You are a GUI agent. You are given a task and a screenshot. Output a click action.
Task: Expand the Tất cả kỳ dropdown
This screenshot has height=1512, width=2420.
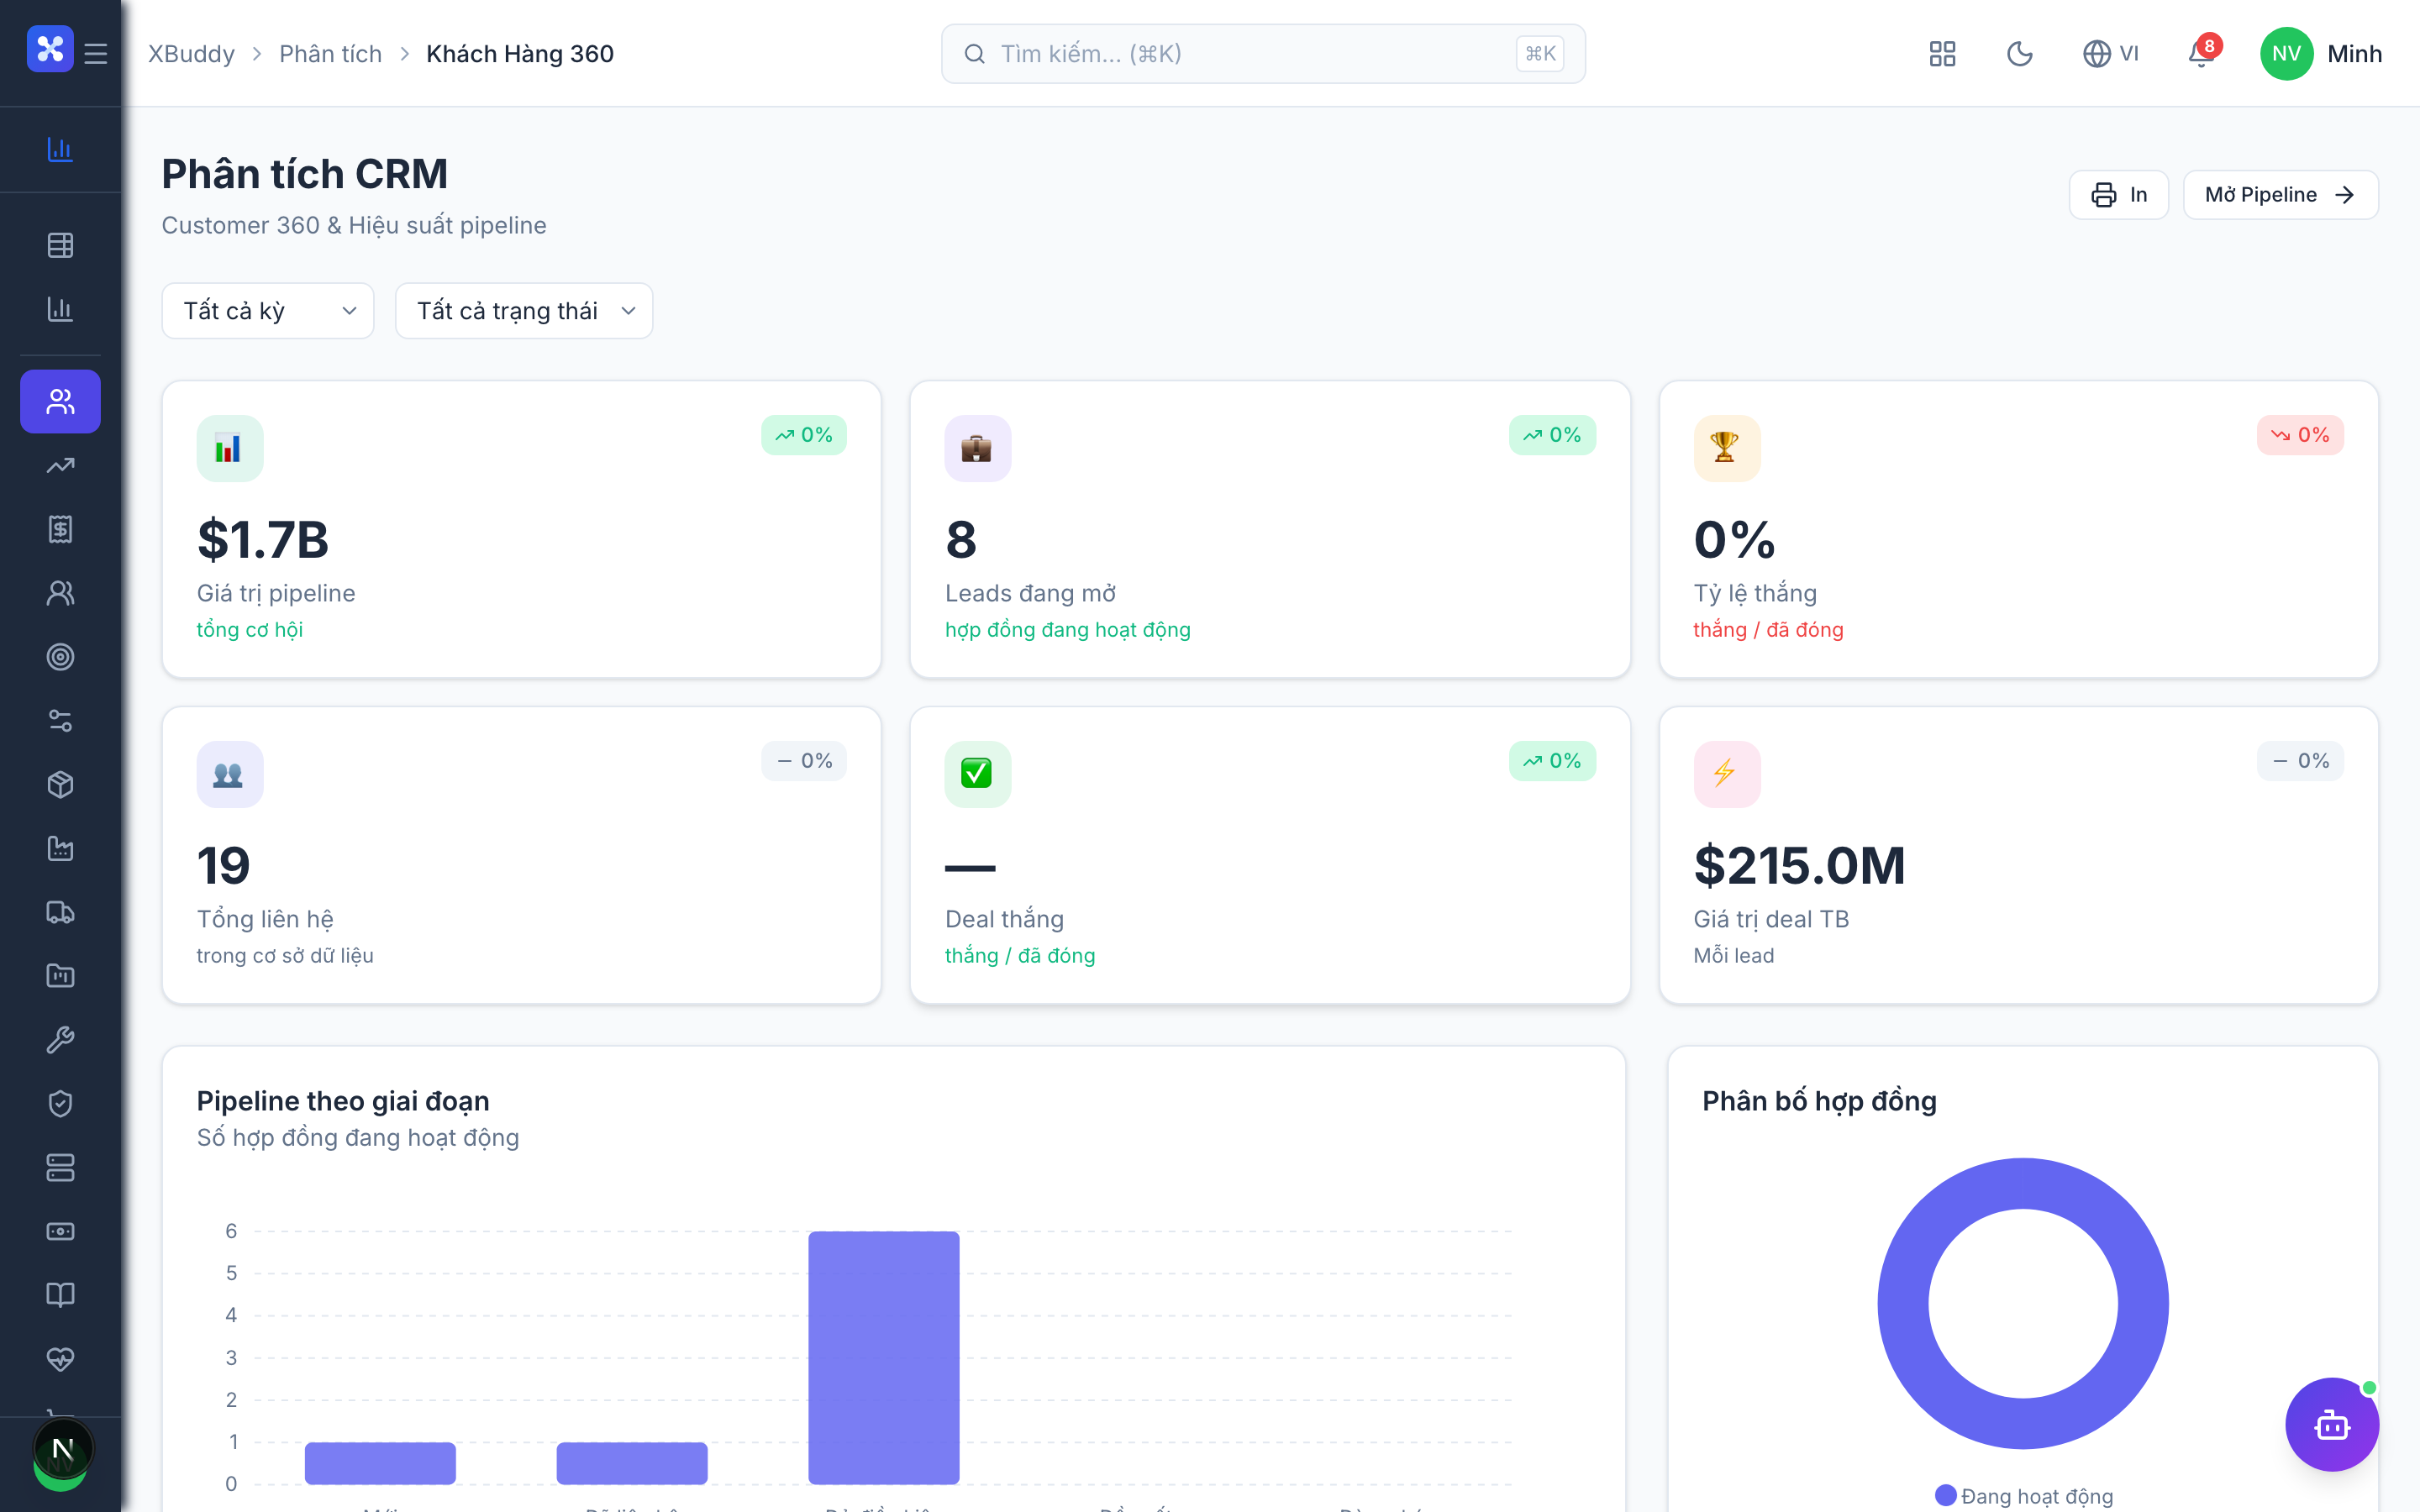coord(268,311)
